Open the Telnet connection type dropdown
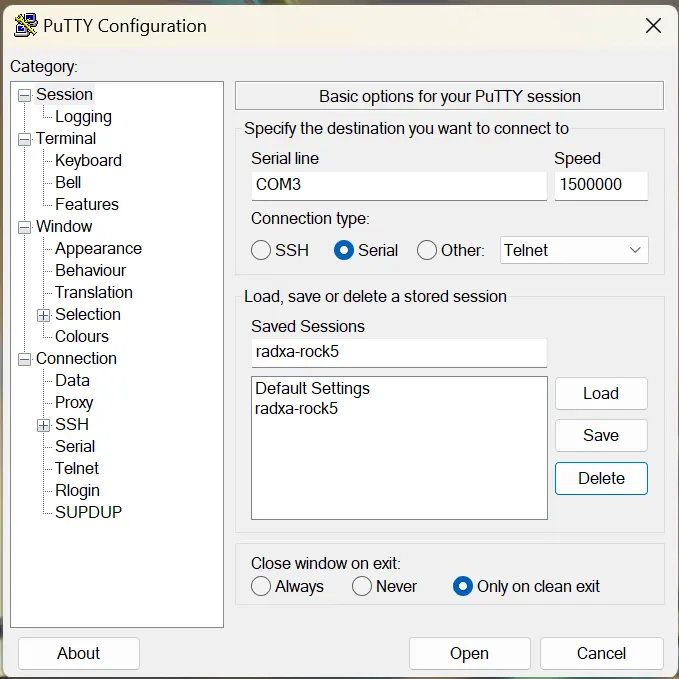Image resolution: width=679 pixels, height=679 pixels. pos(574,250)
